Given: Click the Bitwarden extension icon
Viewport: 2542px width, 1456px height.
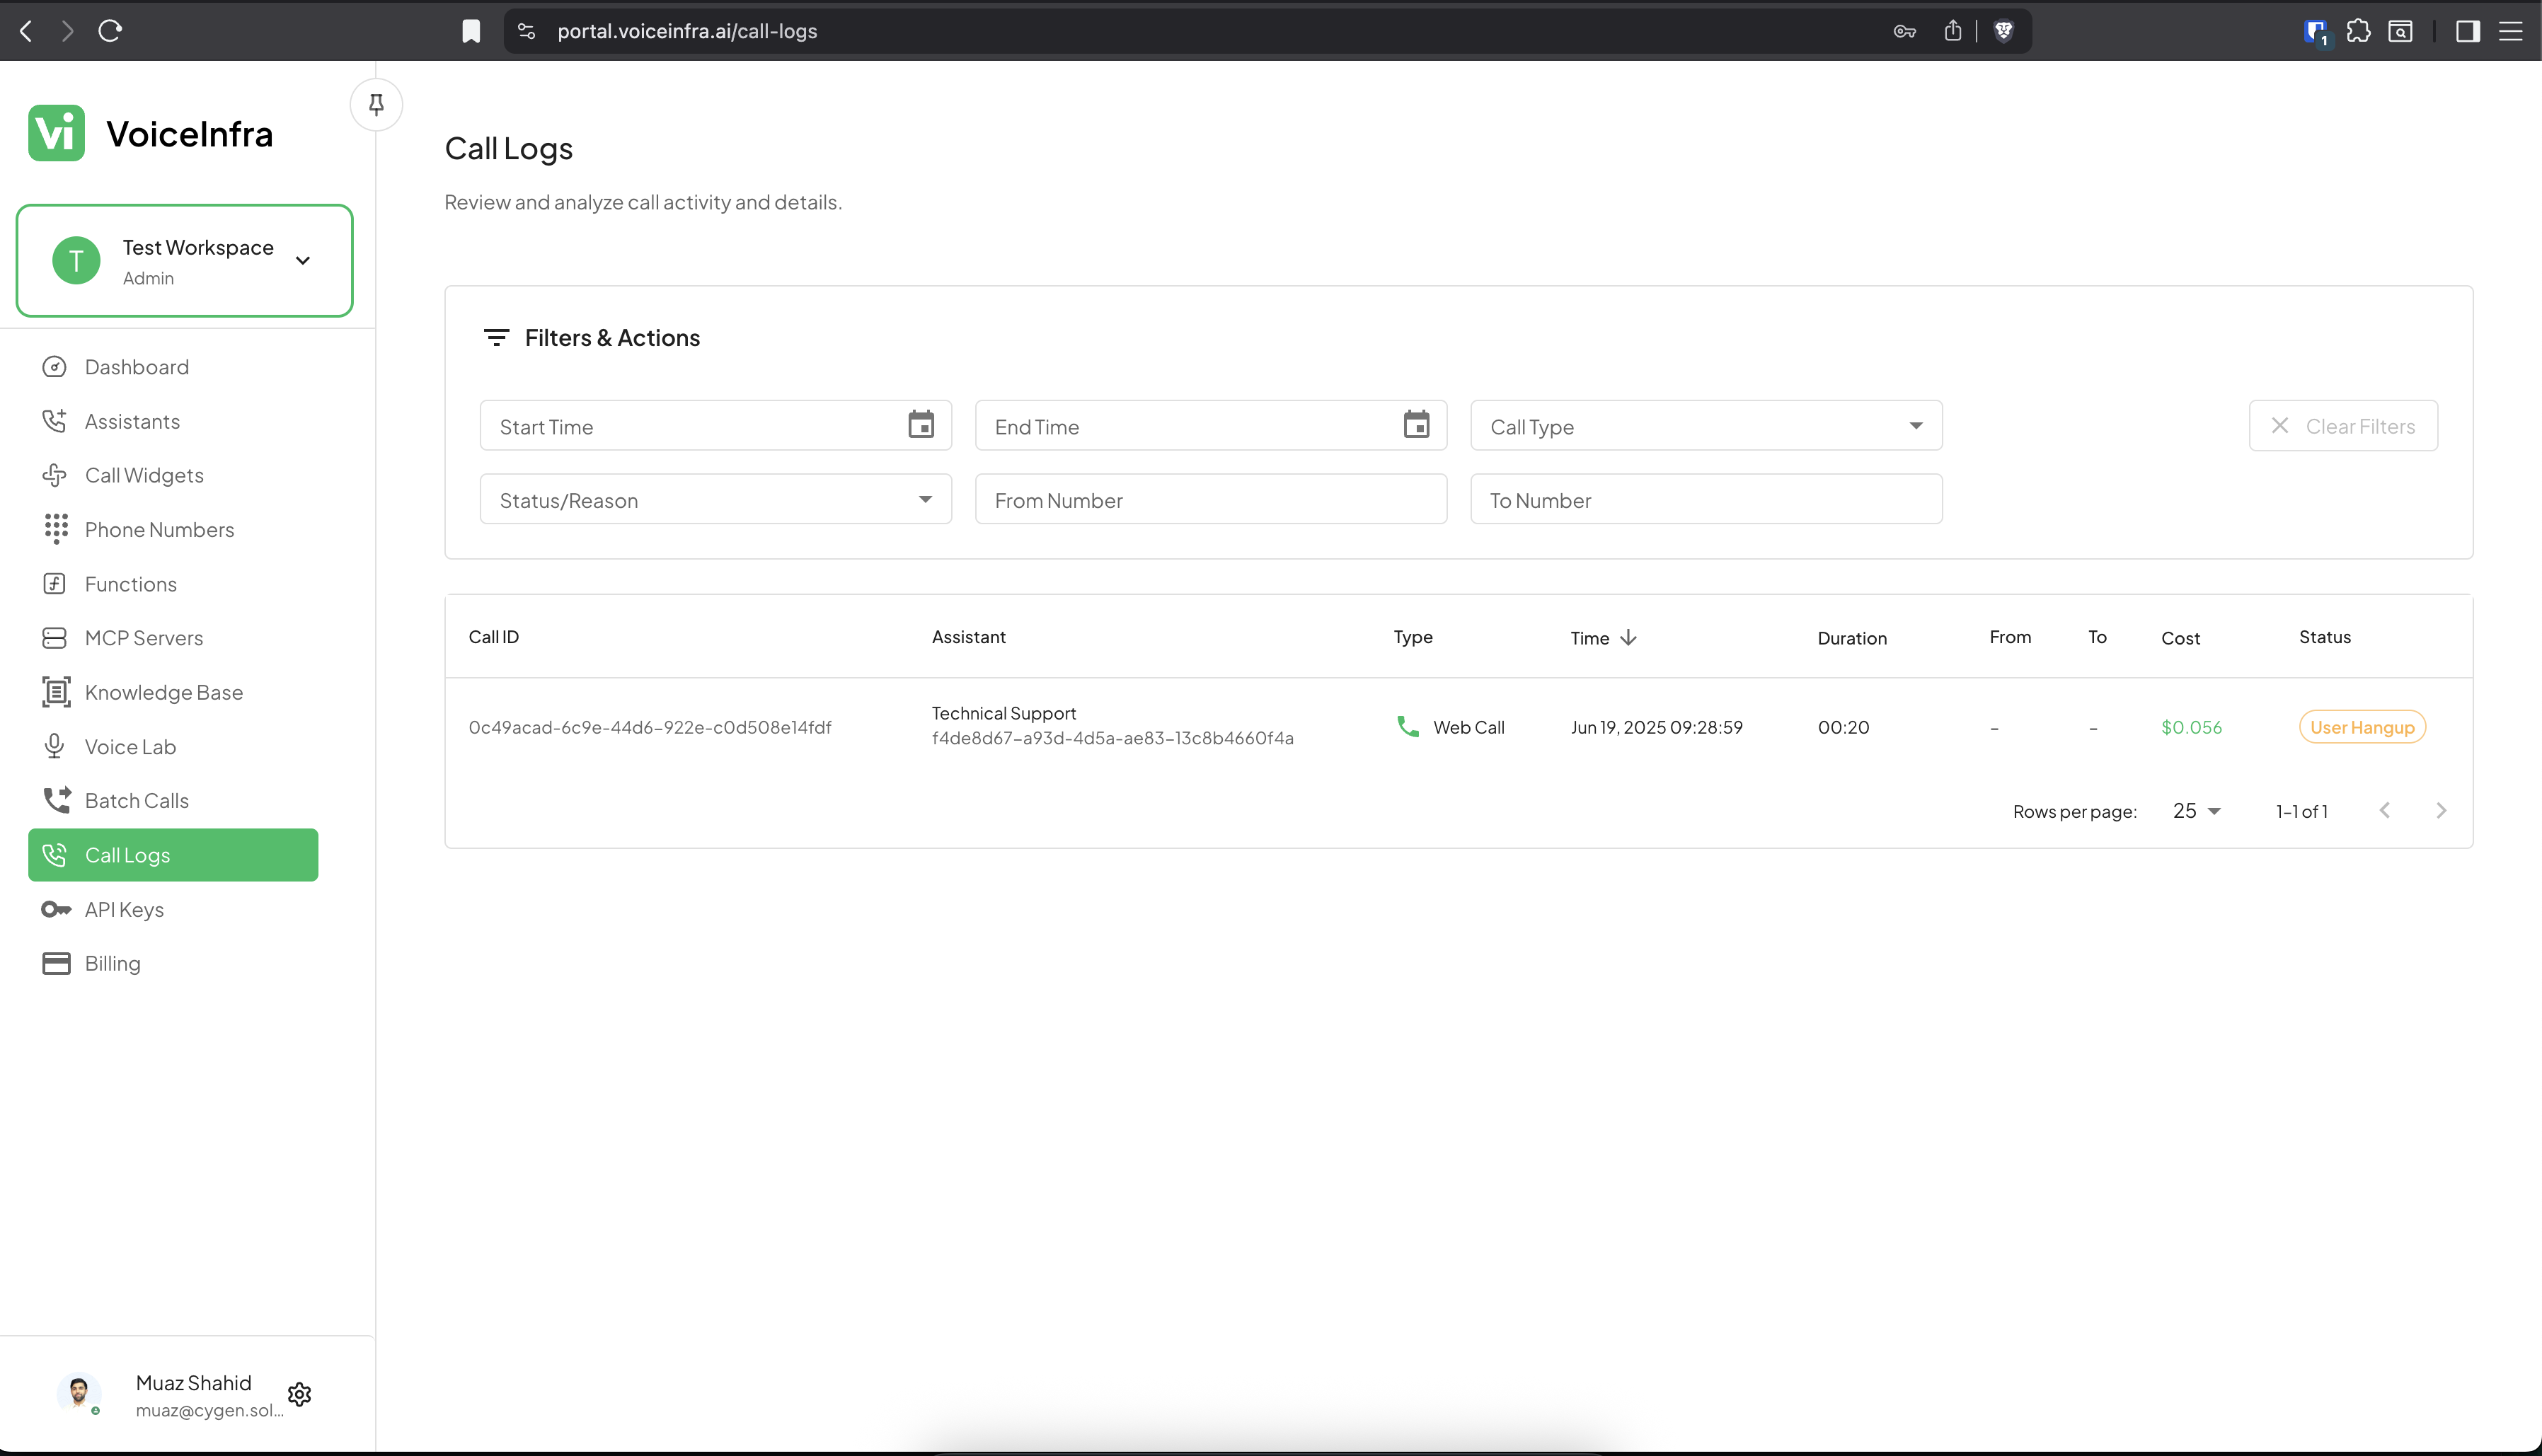Looking at the screenshot, I should [x=2316, y=32].
